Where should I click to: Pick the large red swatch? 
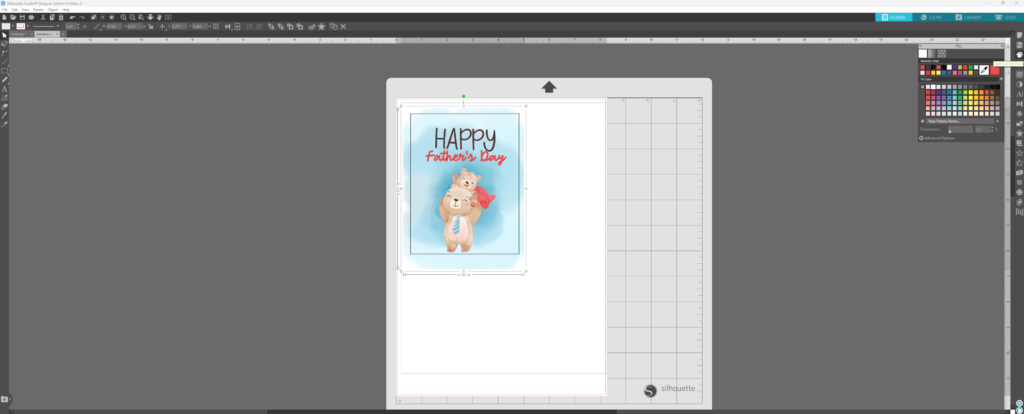click(994, 70)
